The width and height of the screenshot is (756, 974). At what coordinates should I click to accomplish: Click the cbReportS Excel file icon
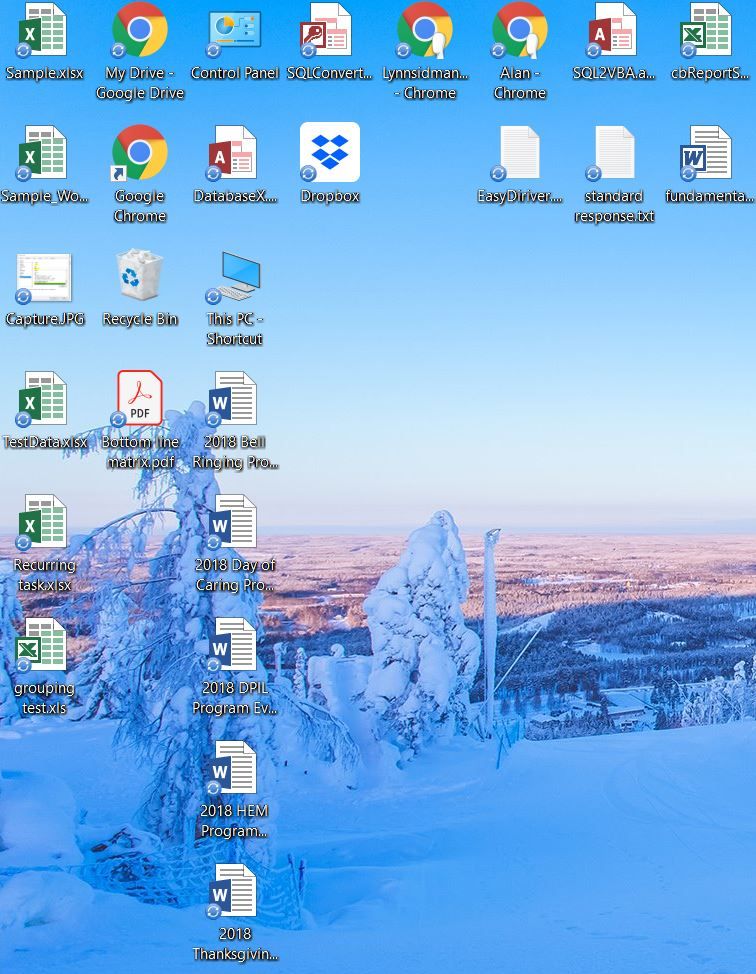709,31
